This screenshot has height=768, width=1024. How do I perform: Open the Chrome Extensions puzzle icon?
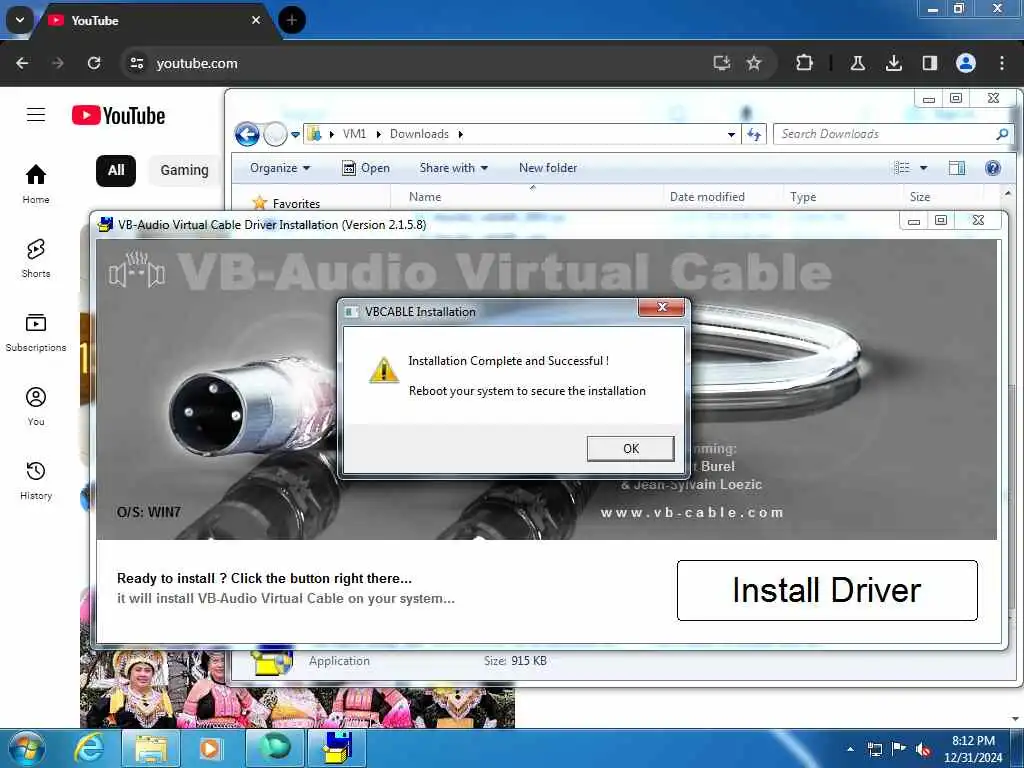[x=805, y=63]
